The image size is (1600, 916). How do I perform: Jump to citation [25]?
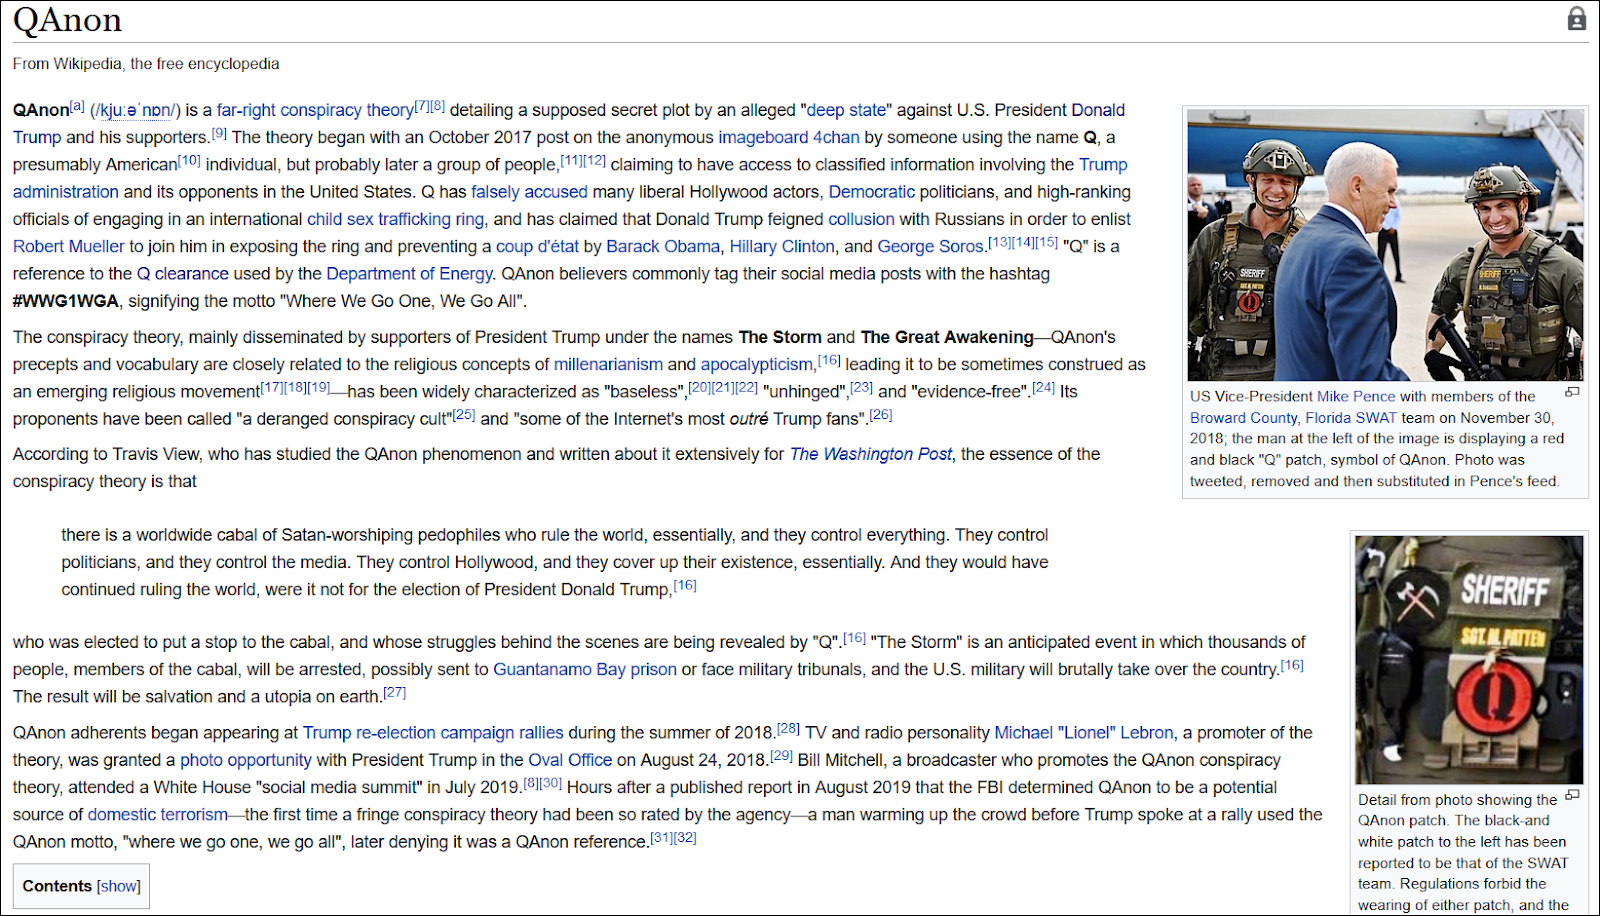point(464,414)
